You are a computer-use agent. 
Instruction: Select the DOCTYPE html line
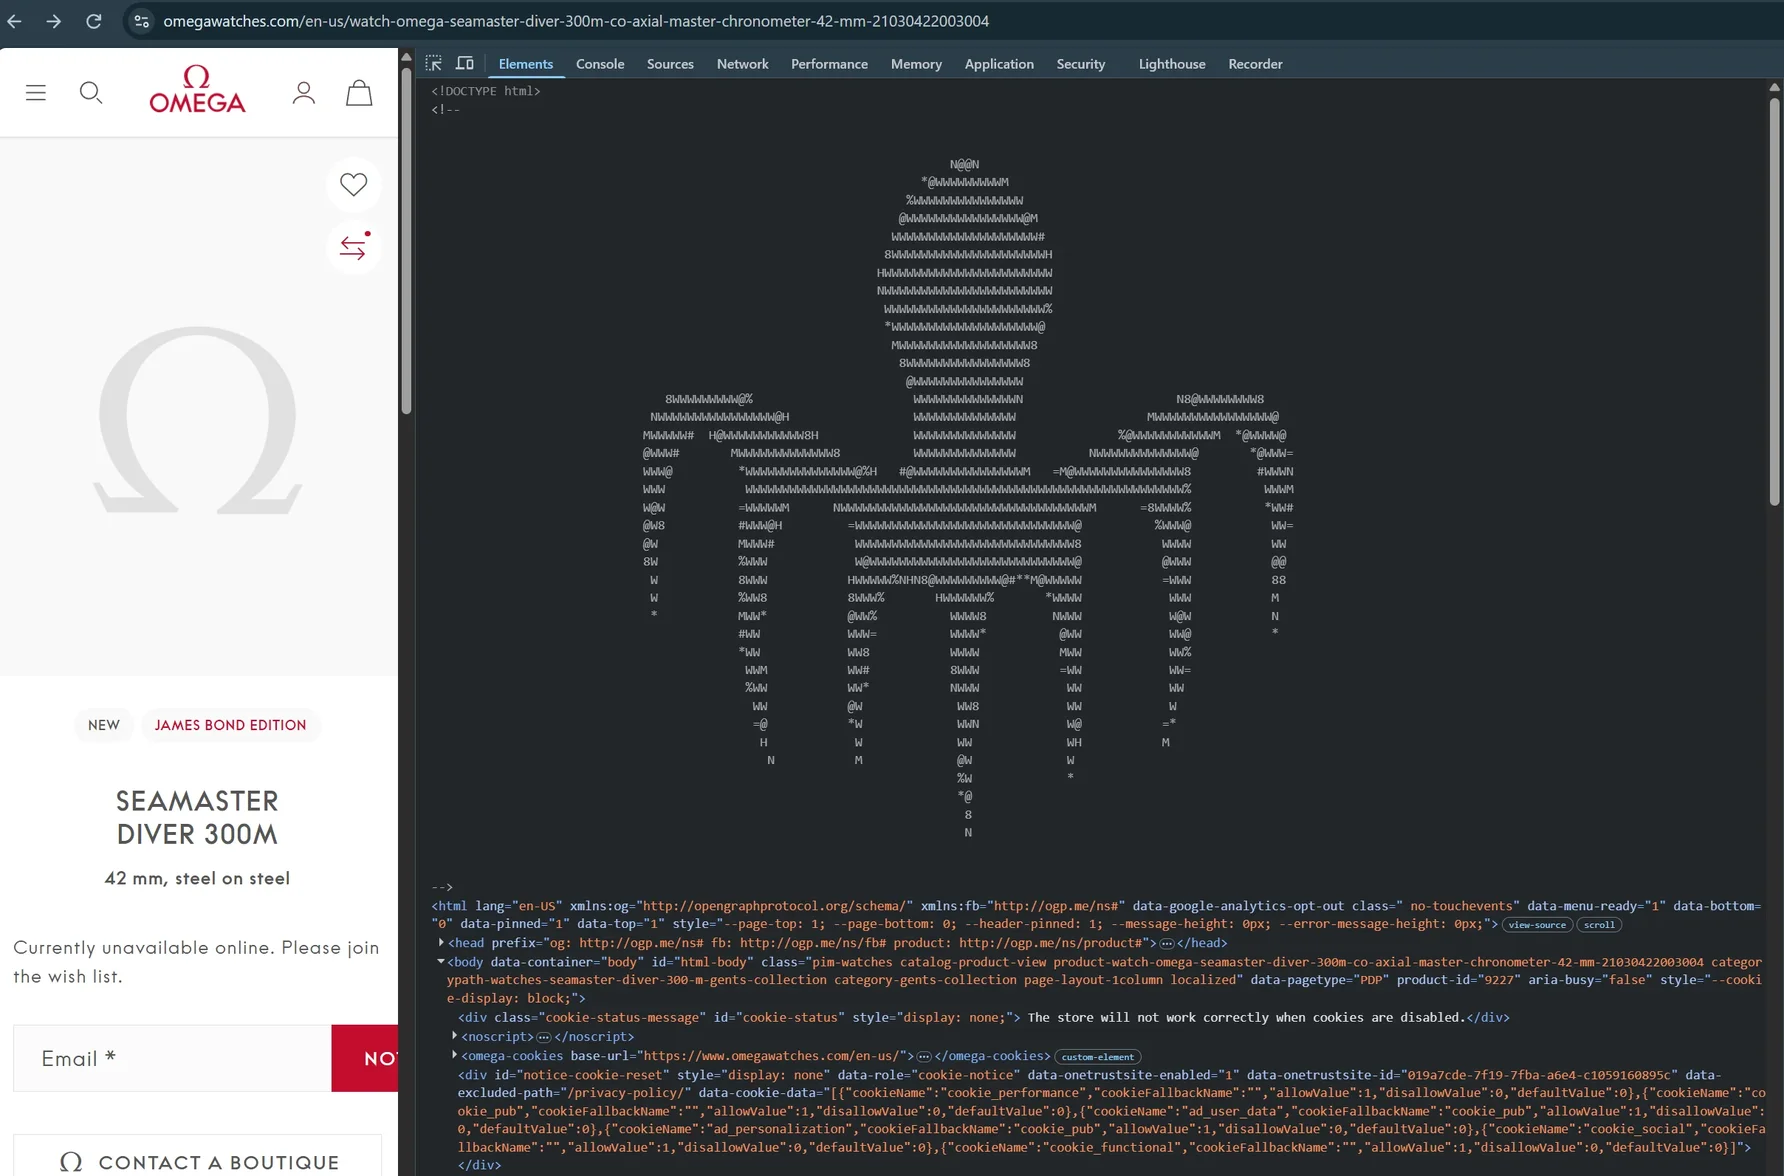486,91
